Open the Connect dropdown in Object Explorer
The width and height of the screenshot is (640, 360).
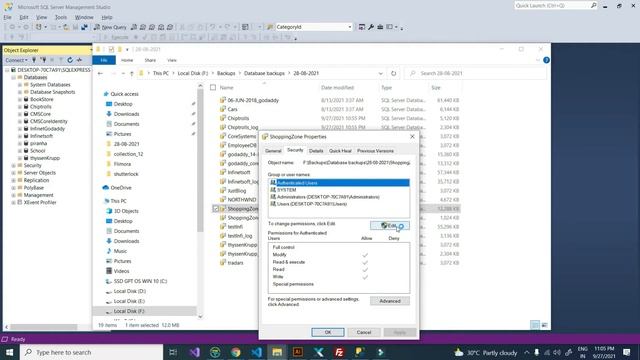16,60
